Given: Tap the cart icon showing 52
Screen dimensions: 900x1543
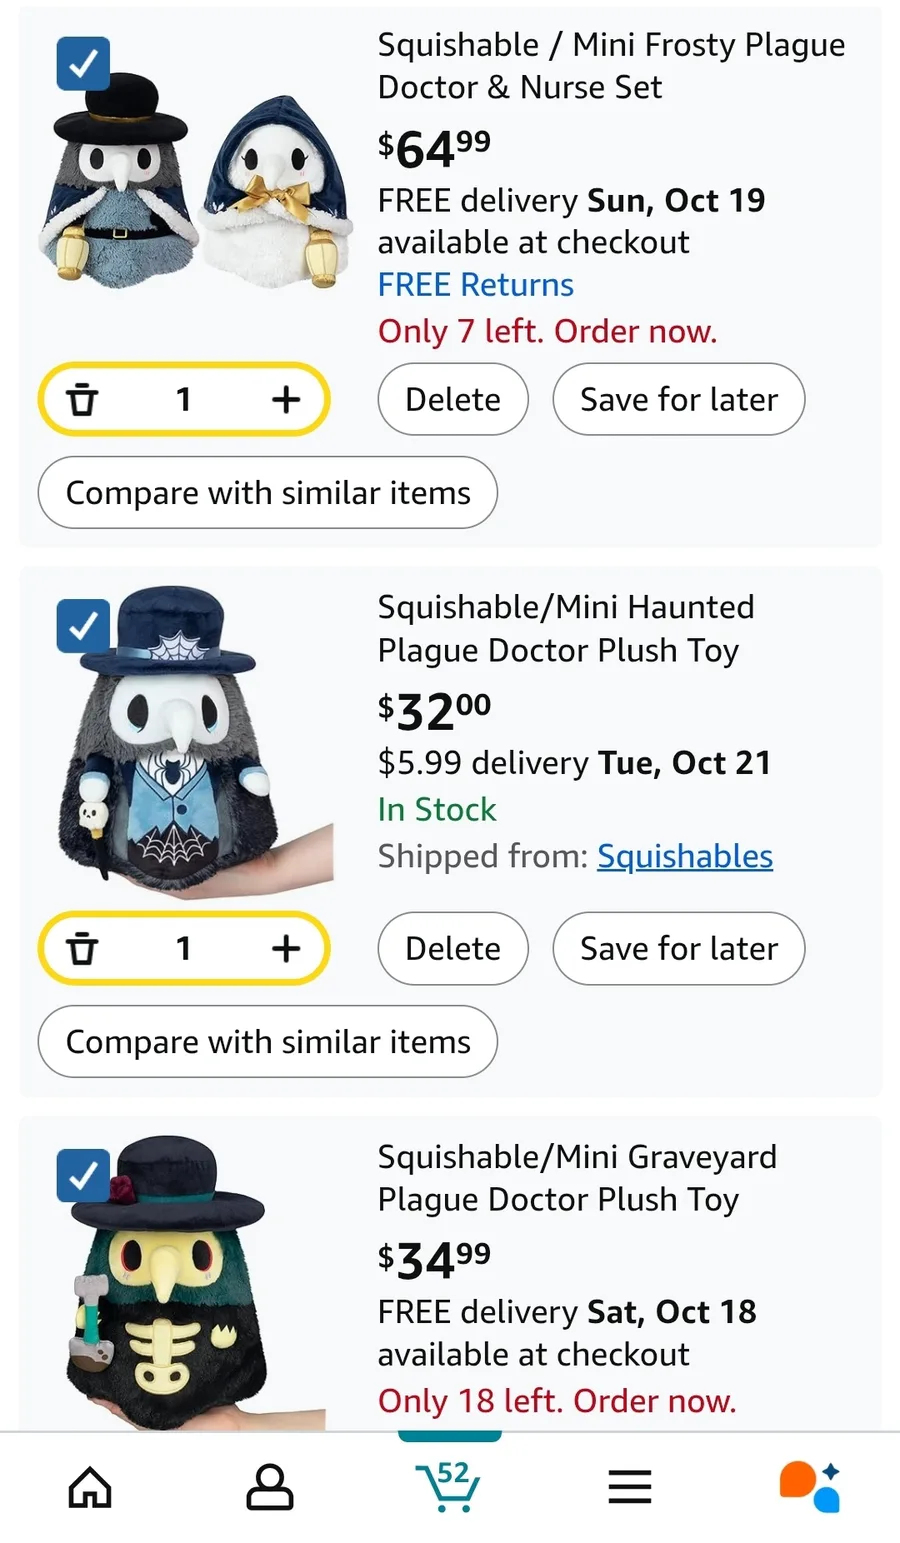Looking at the screenshot, I should pos(449,1486).
